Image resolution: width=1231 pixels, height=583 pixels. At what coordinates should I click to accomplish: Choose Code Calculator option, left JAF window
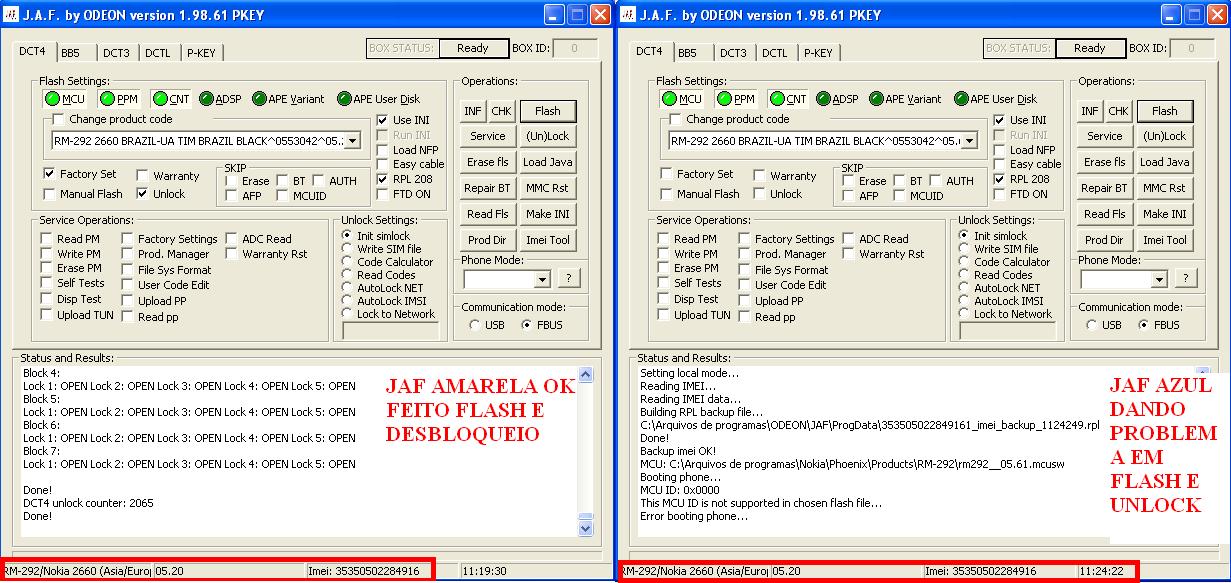coord(347,262)
